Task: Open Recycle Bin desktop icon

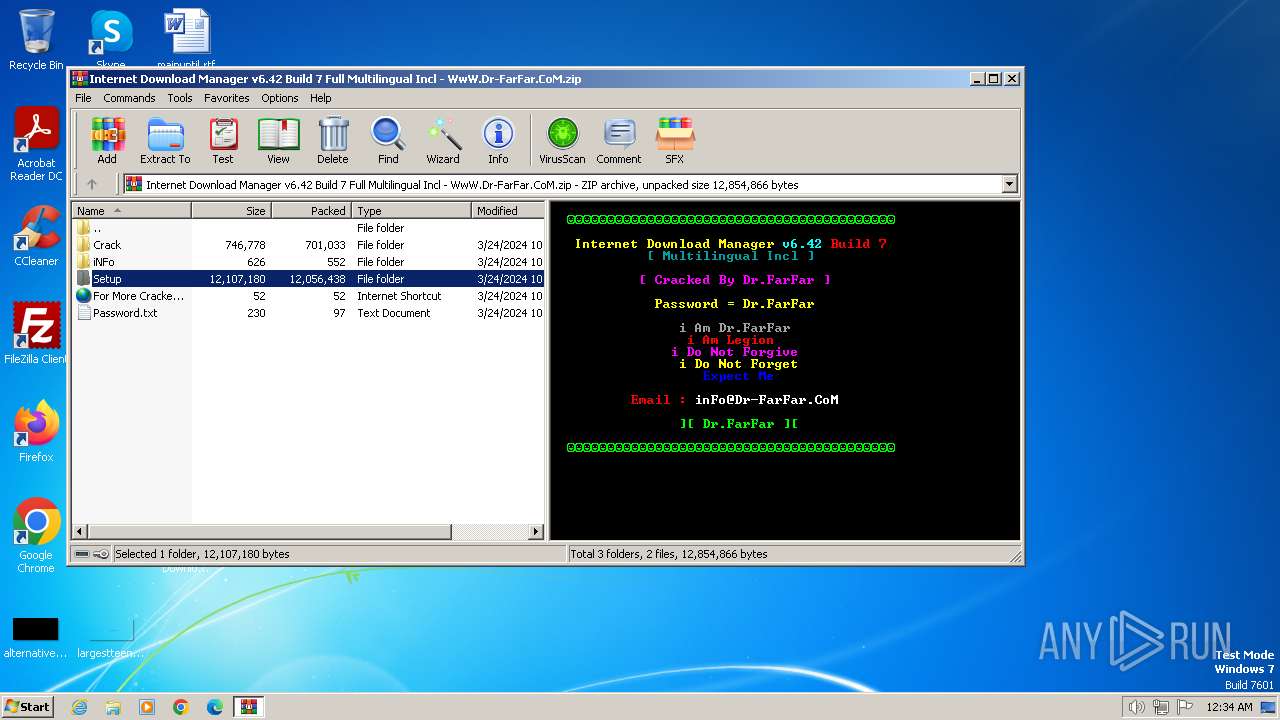Action: 36,39
